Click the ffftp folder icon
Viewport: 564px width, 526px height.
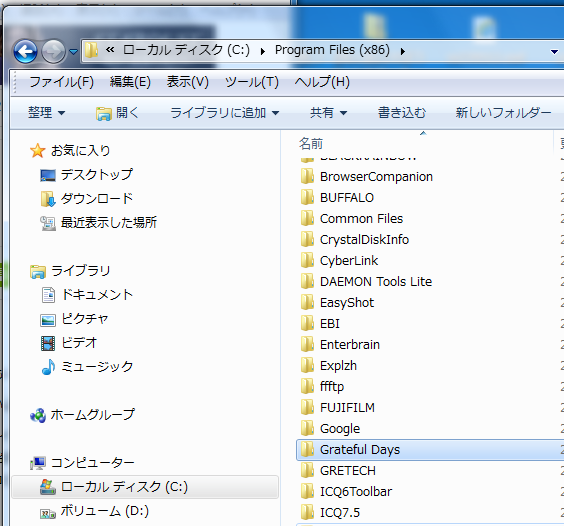(307, 386)
